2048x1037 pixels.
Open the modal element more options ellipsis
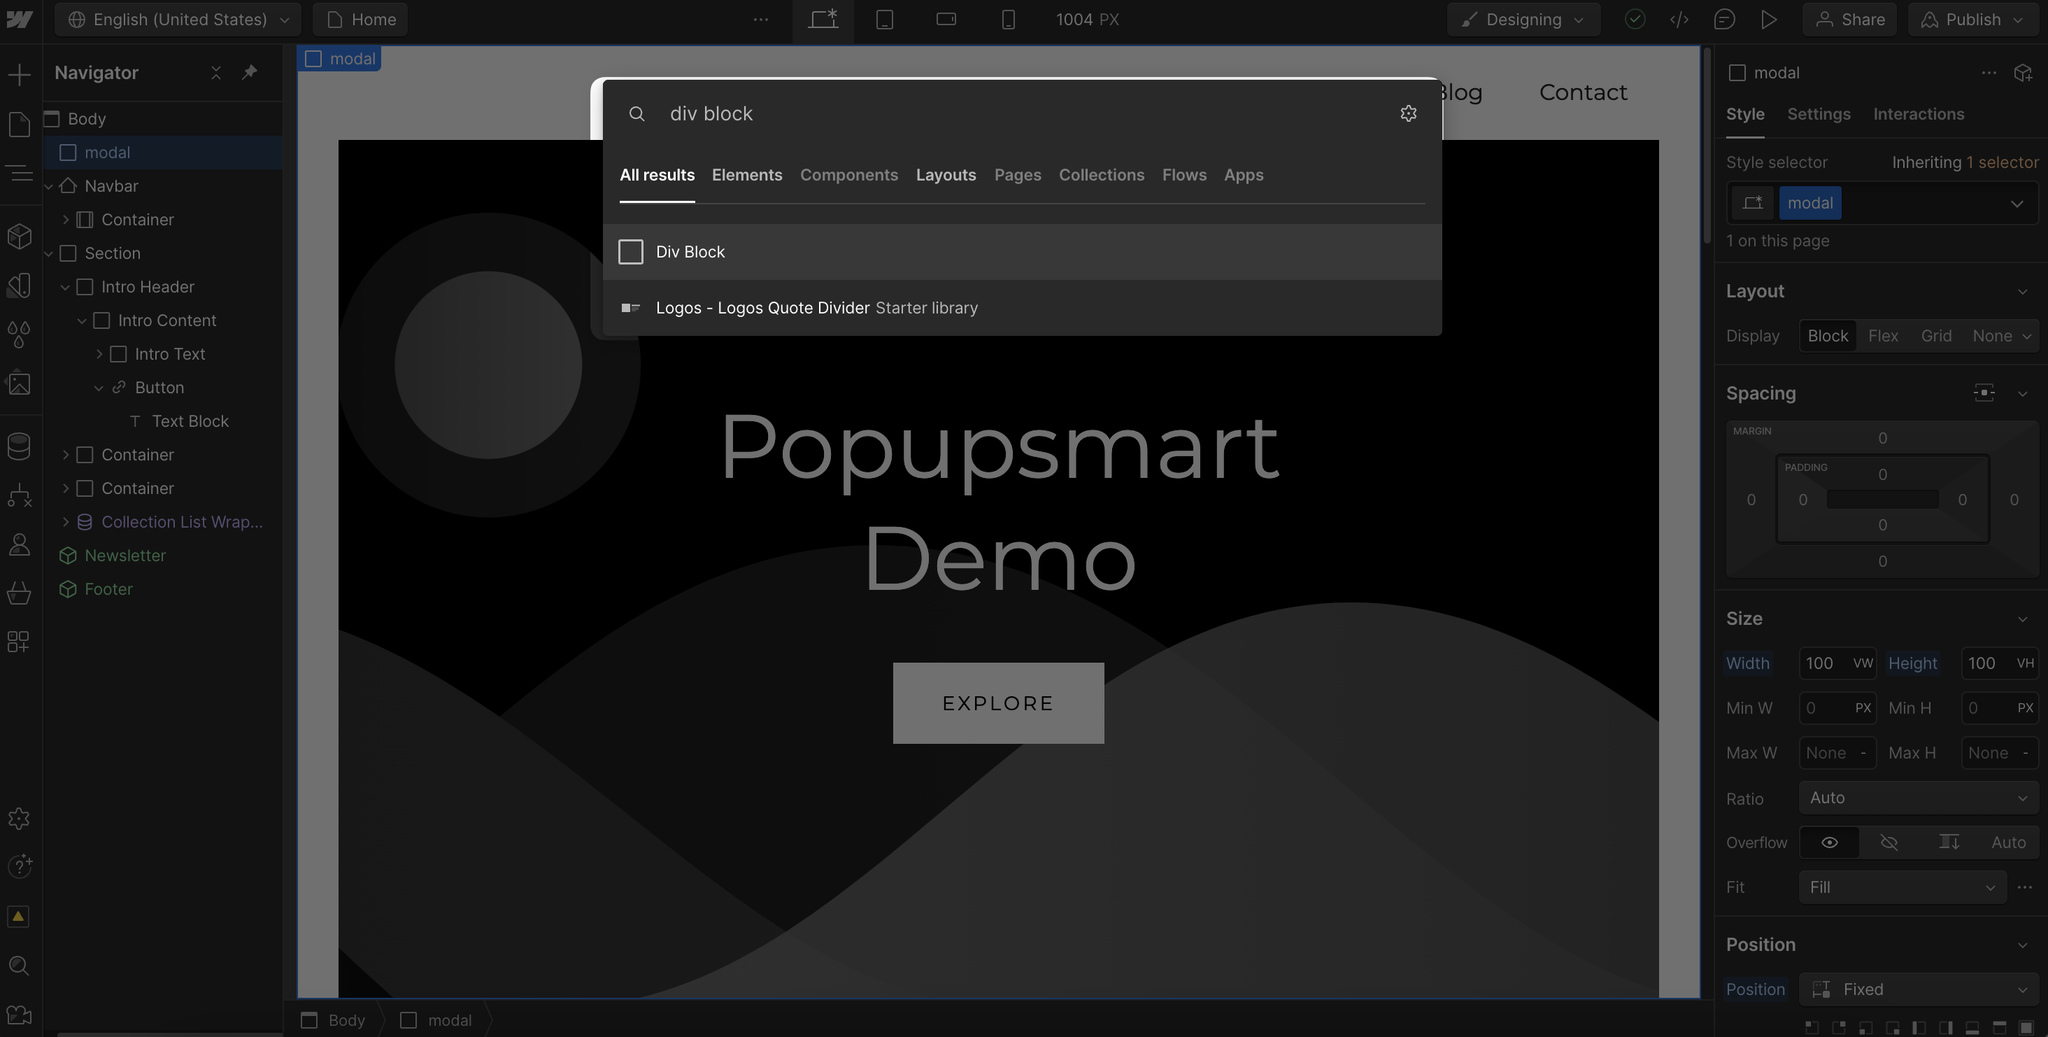tap(1989, 73)
